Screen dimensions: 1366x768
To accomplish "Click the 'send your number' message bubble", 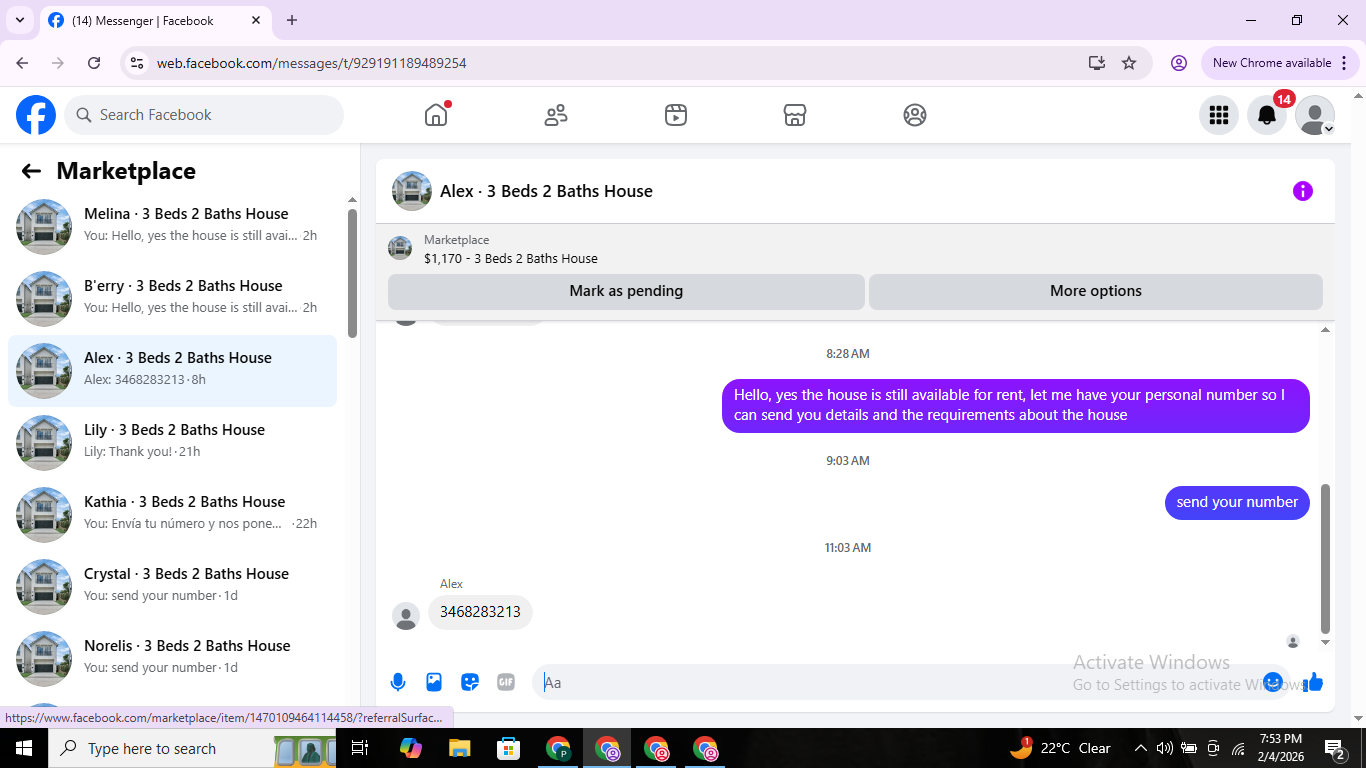I will 1237,502.
